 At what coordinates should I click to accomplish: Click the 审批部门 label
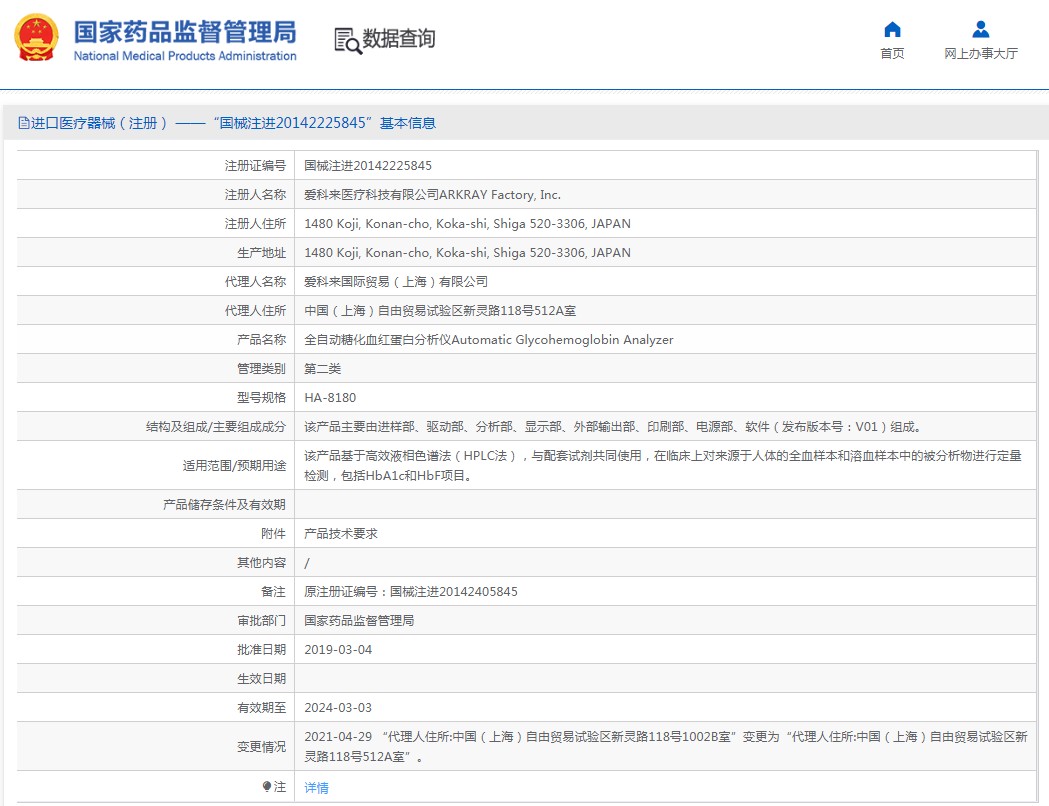(261, 621)
